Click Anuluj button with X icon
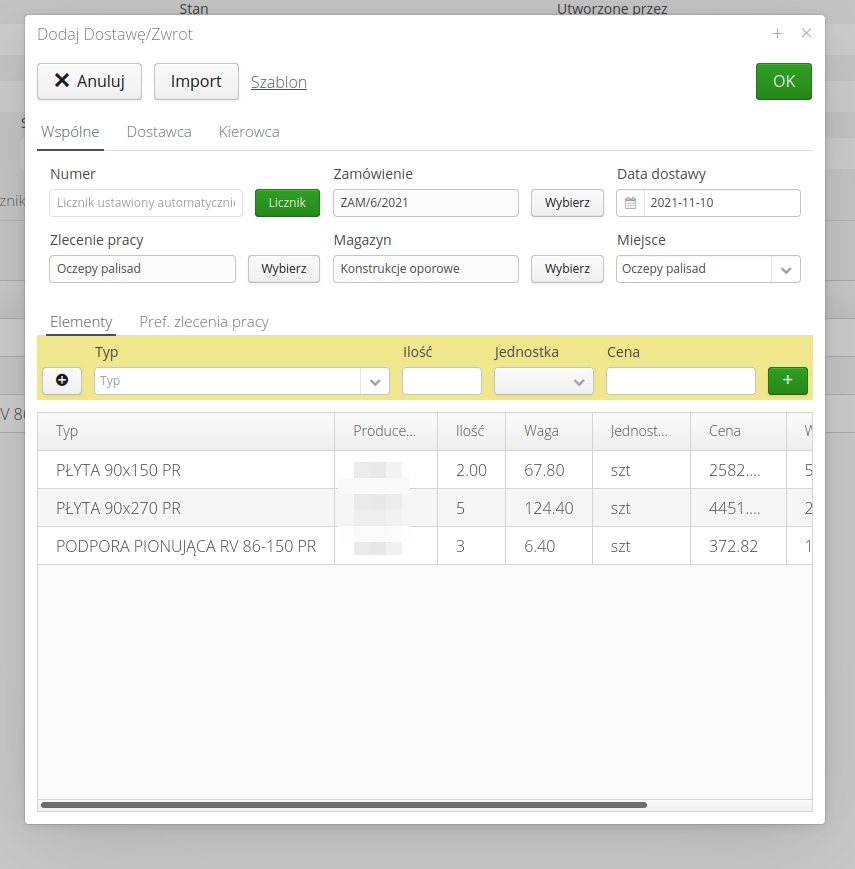The image size is (855, 869). pos(89,82)
